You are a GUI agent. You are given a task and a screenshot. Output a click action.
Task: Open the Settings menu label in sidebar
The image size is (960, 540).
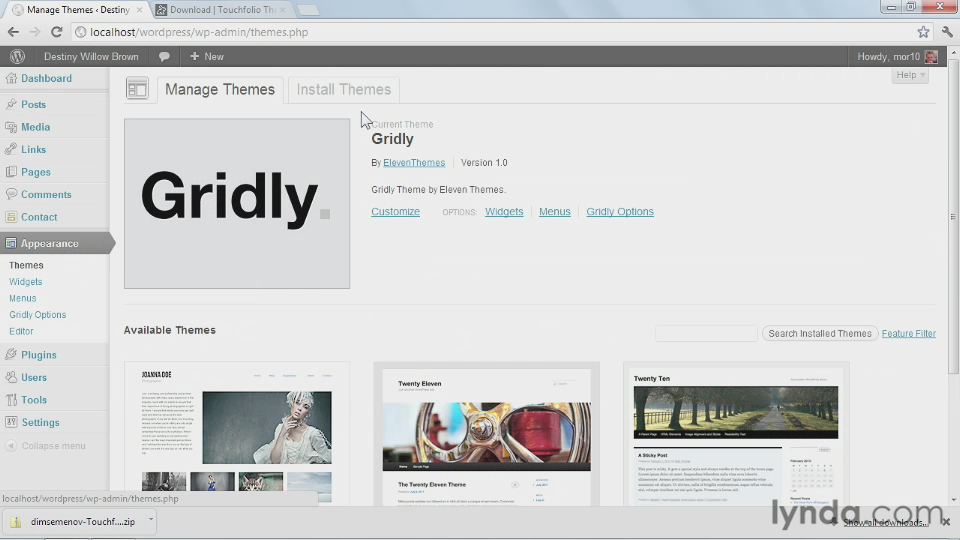[40, 422]
